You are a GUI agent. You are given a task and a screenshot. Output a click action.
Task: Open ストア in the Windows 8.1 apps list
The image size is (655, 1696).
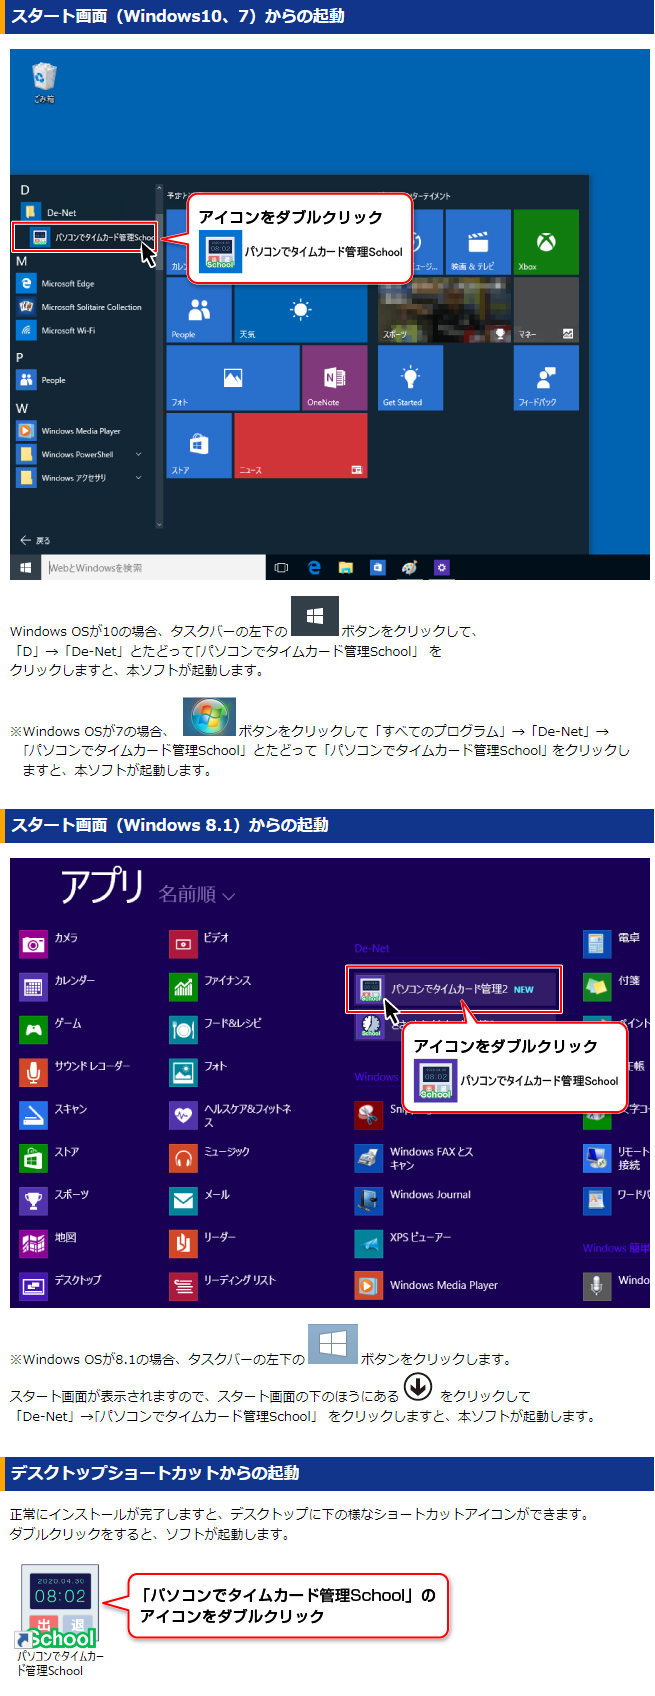point(50,1158)
